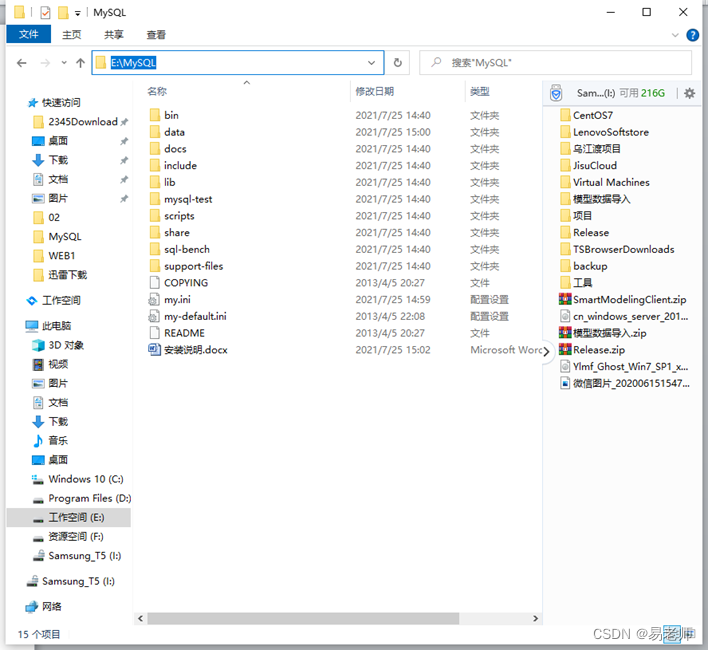Click the 搜索"MySQL" search box
Image resolution: width=708 pixels, height=650 pixels.
pyautogui.click(x=555, y=63)
